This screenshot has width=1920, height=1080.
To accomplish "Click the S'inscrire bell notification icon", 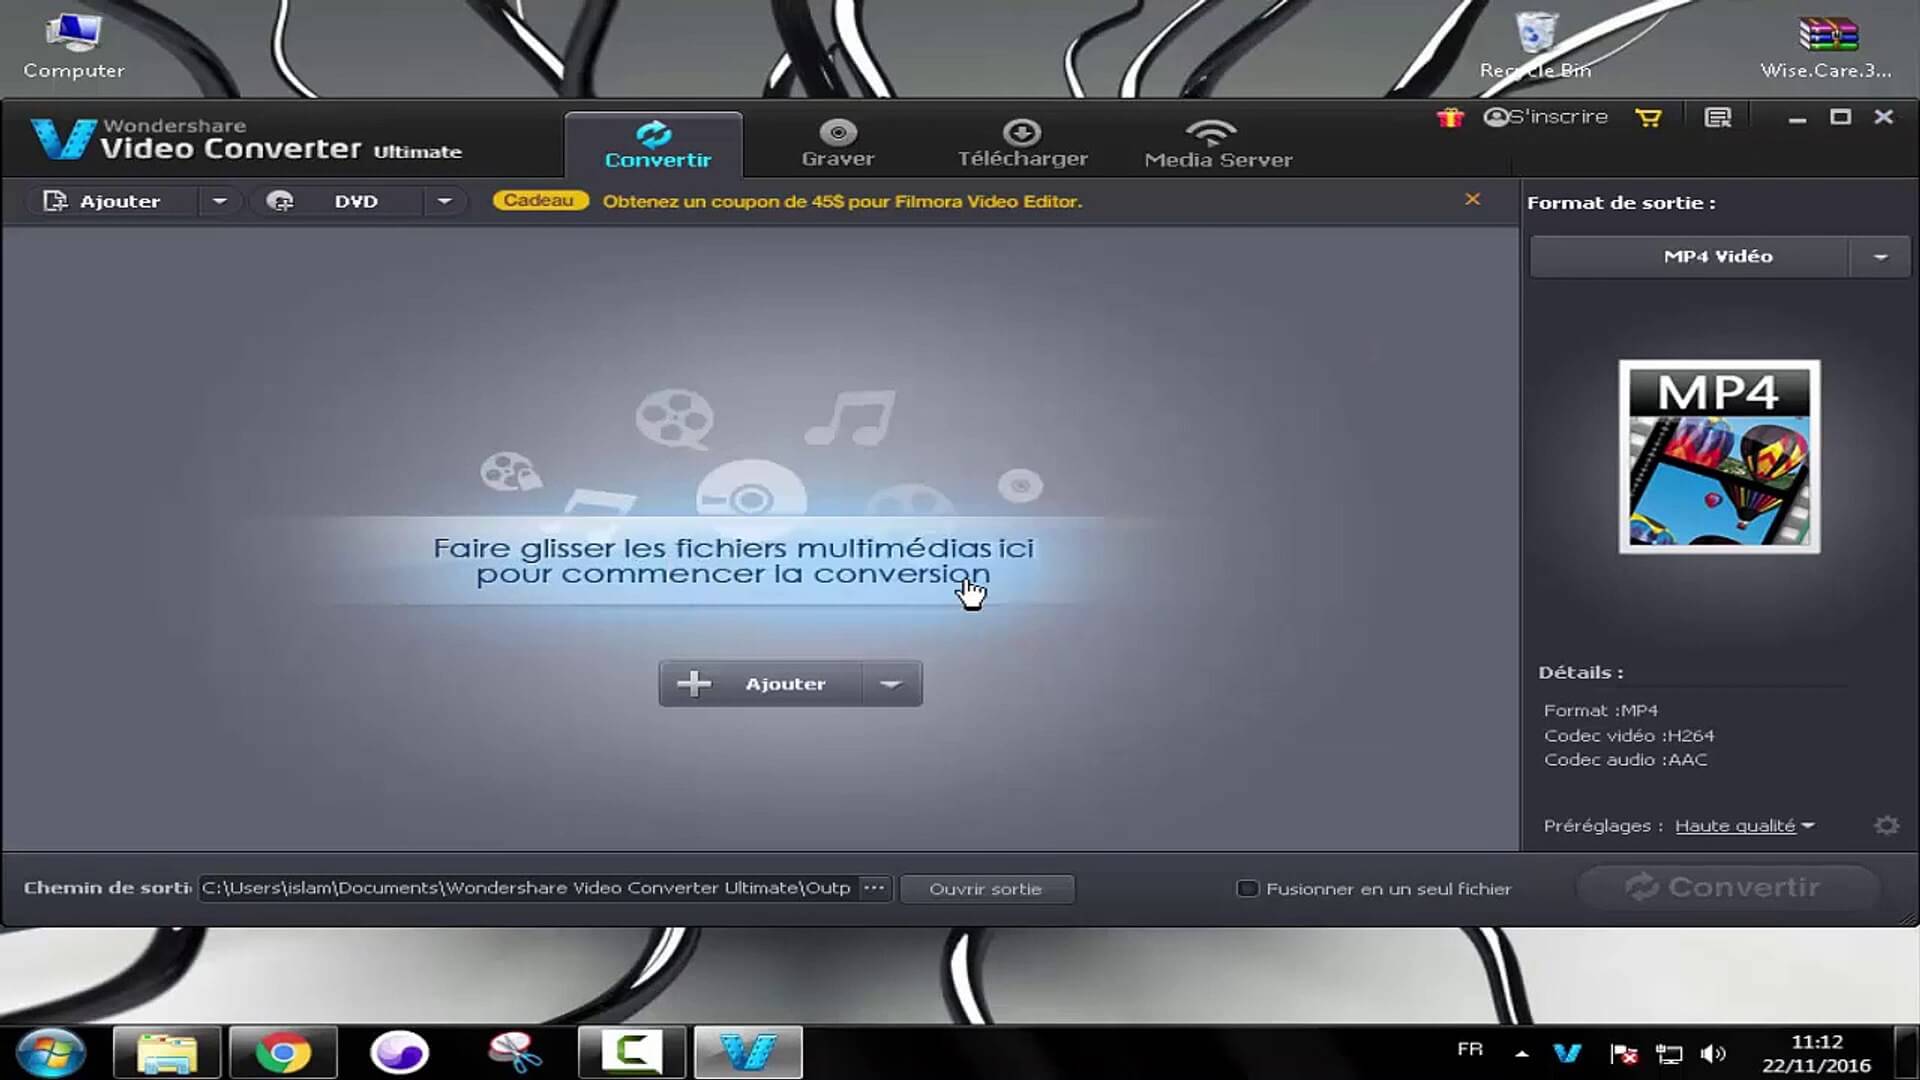I will (x=1493, y=116).
